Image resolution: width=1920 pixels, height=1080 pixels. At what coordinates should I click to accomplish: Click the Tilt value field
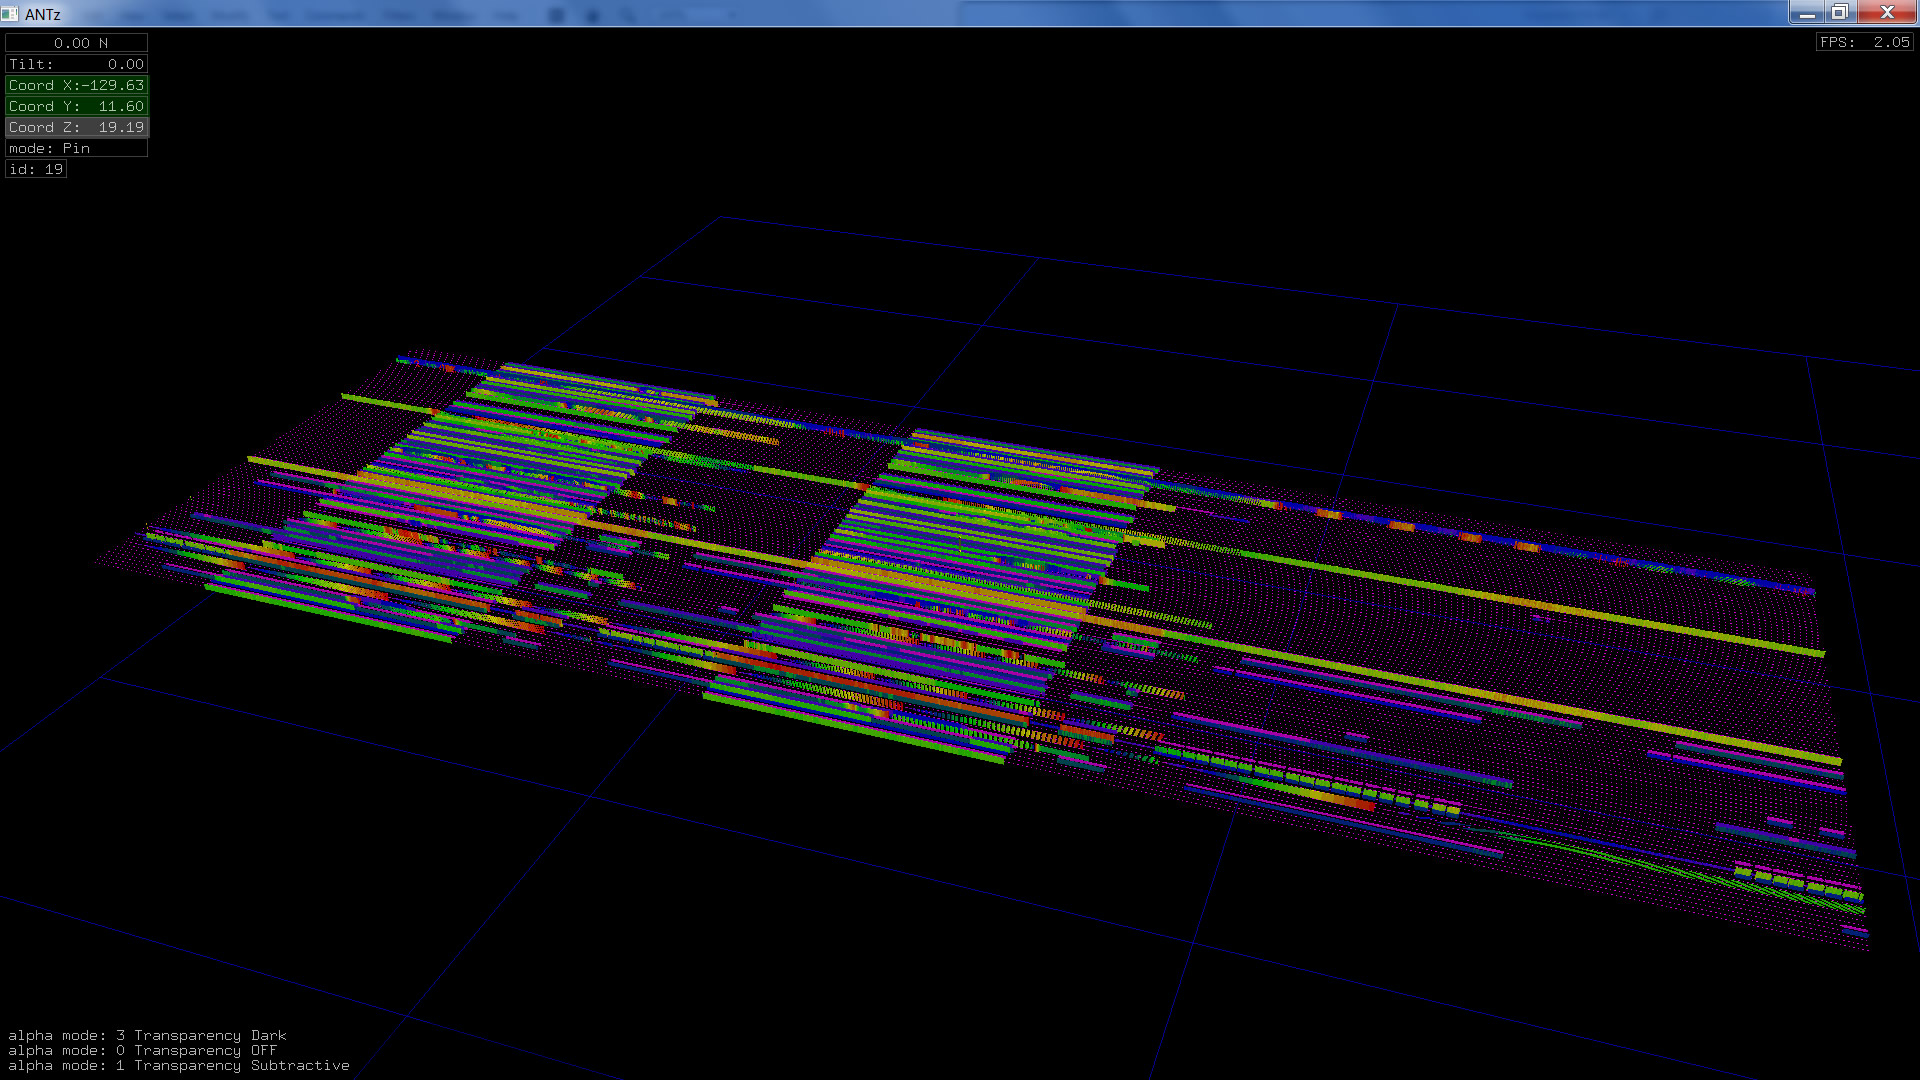click(x=76, y=64)
